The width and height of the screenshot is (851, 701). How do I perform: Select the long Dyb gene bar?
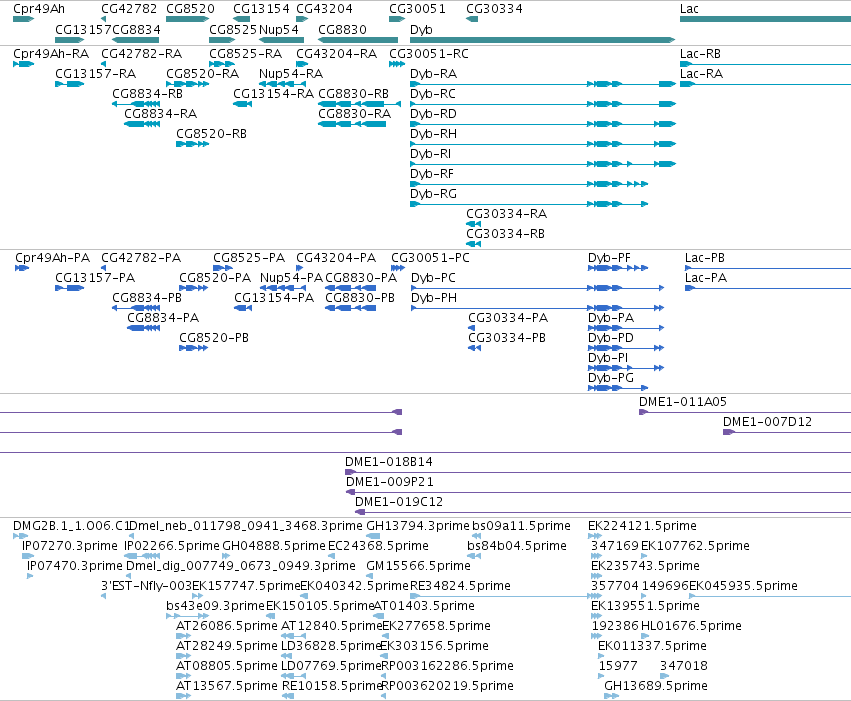click(542, 40)
